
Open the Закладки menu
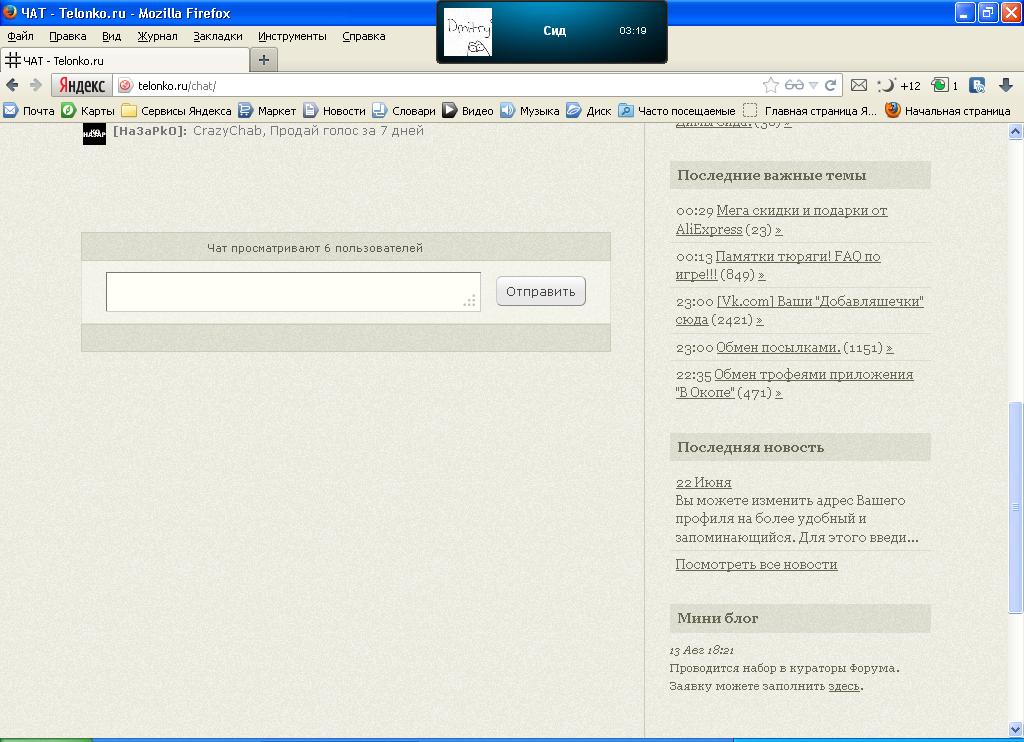tap(217, 37)
